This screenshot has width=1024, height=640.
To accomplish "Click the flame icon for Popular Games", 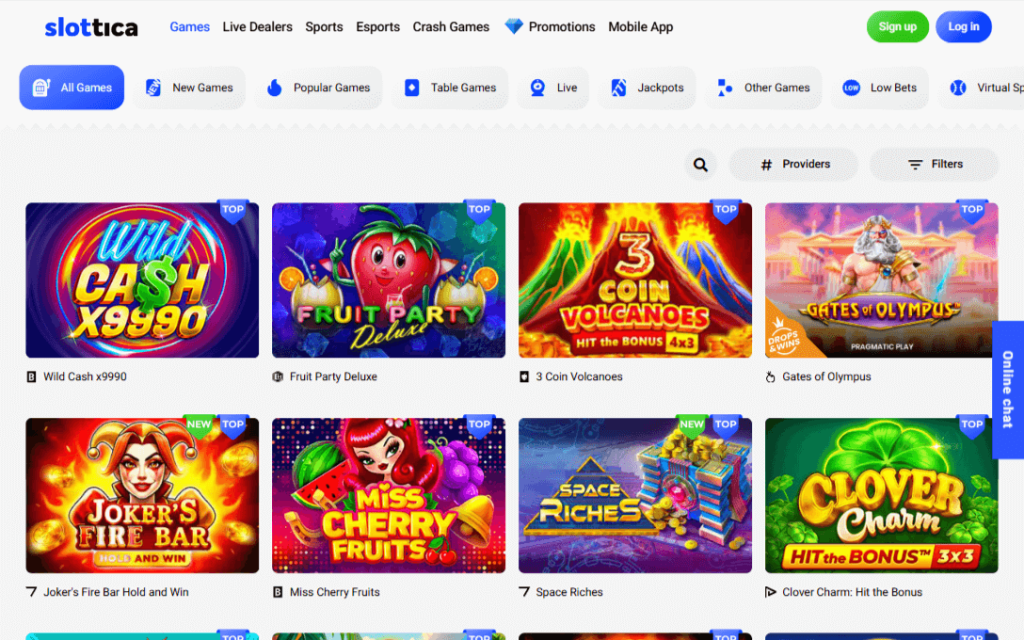I will coord(274,88).
